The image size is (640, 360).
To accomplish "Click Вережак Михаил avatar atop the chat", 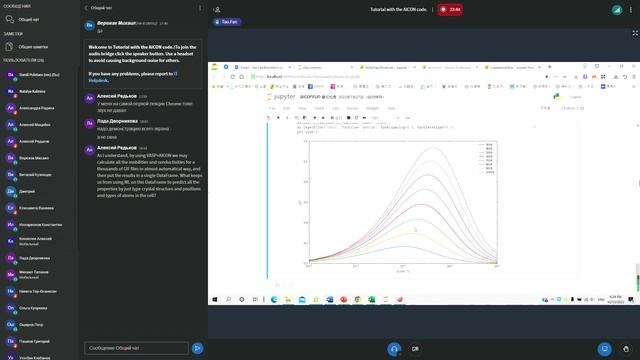I will 89,25.
